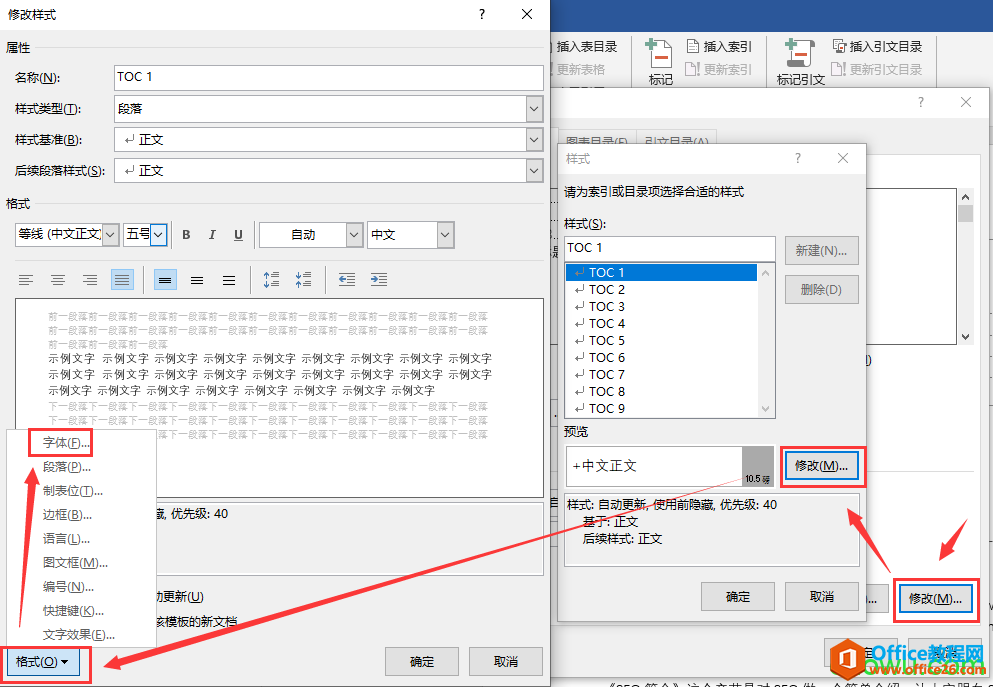The image size is (993, 687).
Task: Select double line spacing icon
Action: [229, 280]
